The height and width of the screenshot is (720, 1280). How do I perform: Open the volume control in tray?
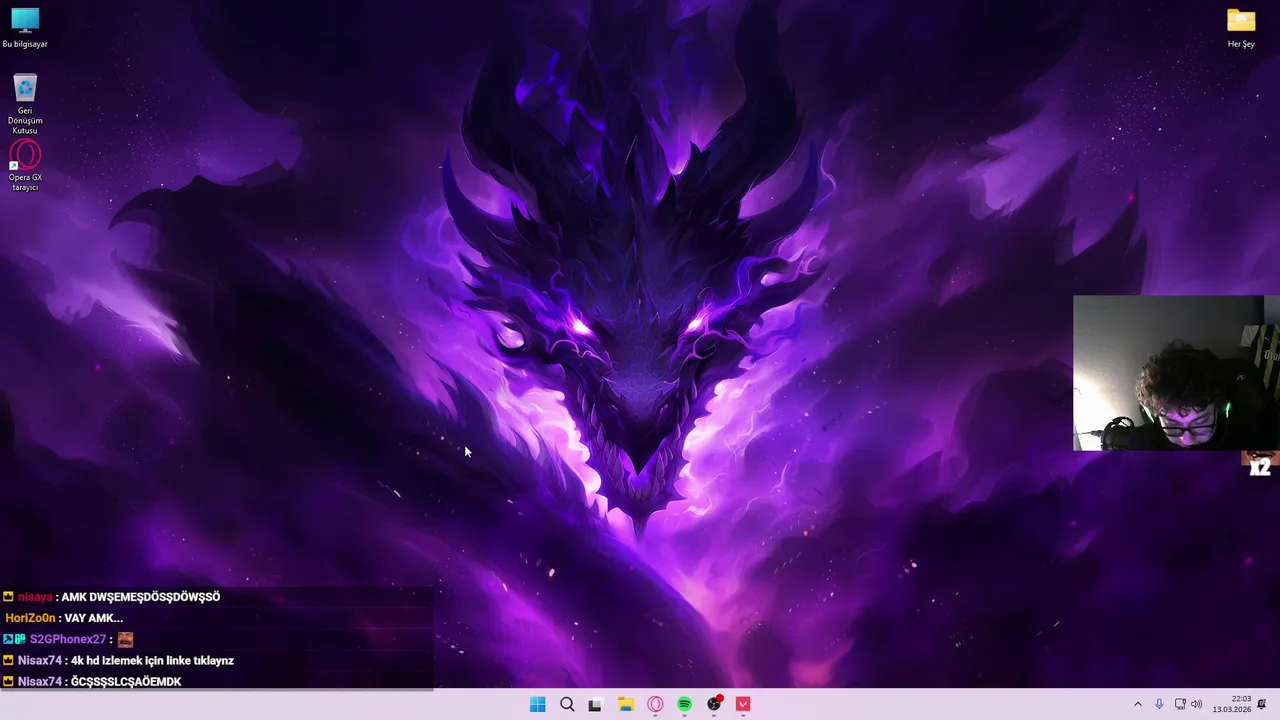[1197, 704]
